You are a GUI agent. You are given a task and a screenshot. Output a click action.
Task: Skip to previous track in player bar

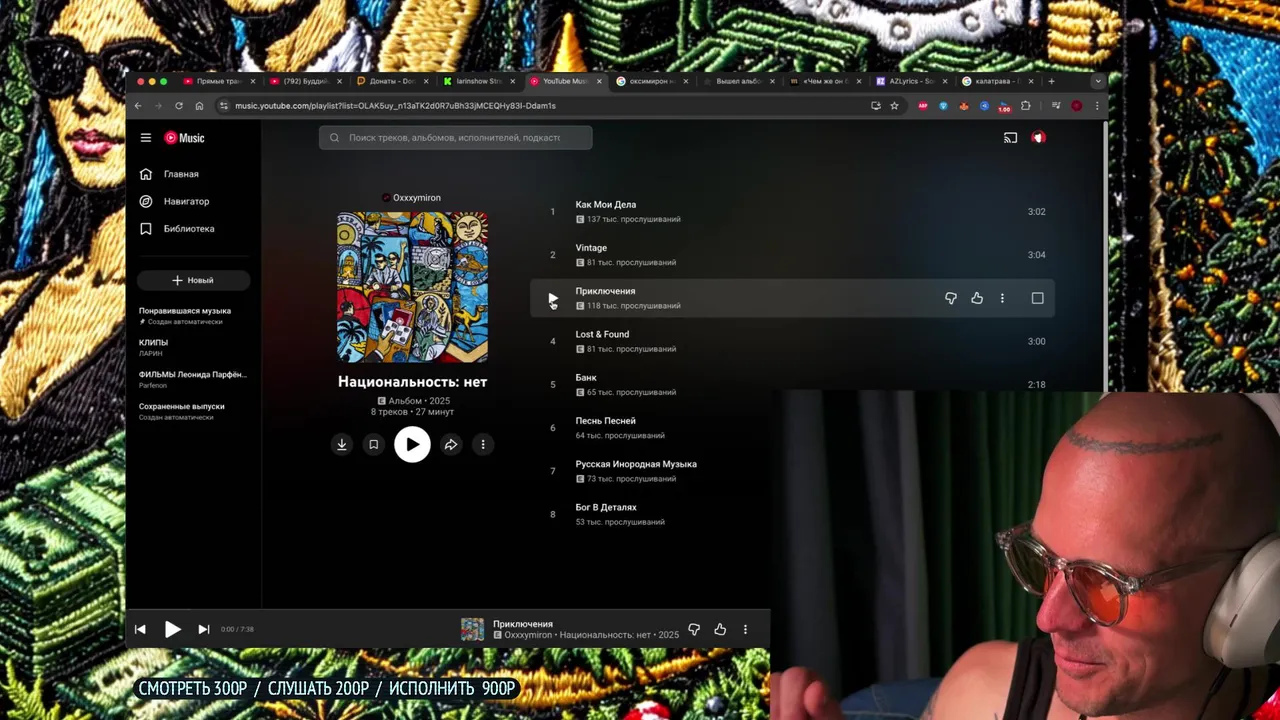point(140,629)
